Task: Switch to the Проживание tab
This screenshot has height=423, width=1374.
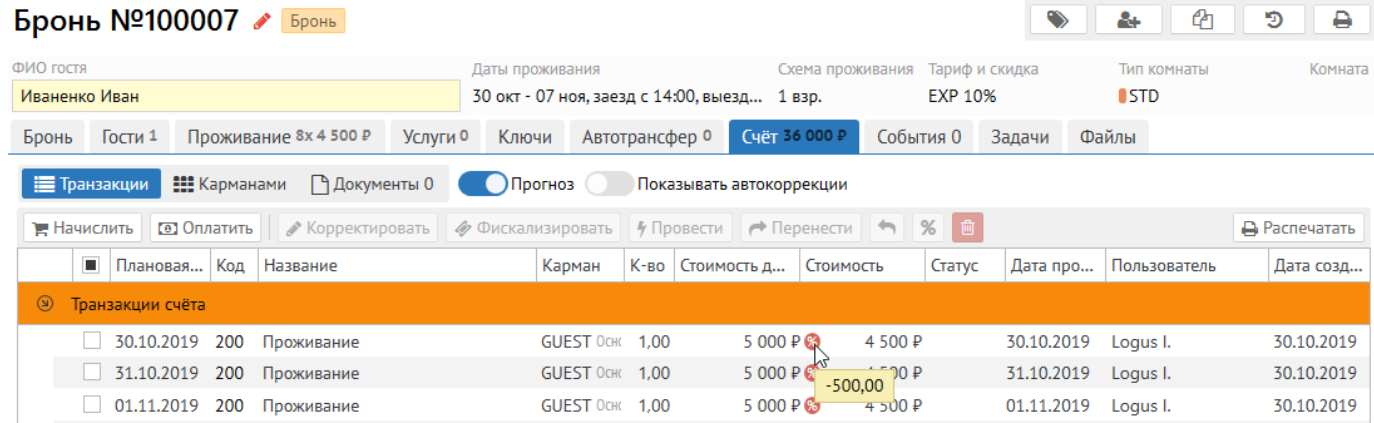Action: [279, 137]
